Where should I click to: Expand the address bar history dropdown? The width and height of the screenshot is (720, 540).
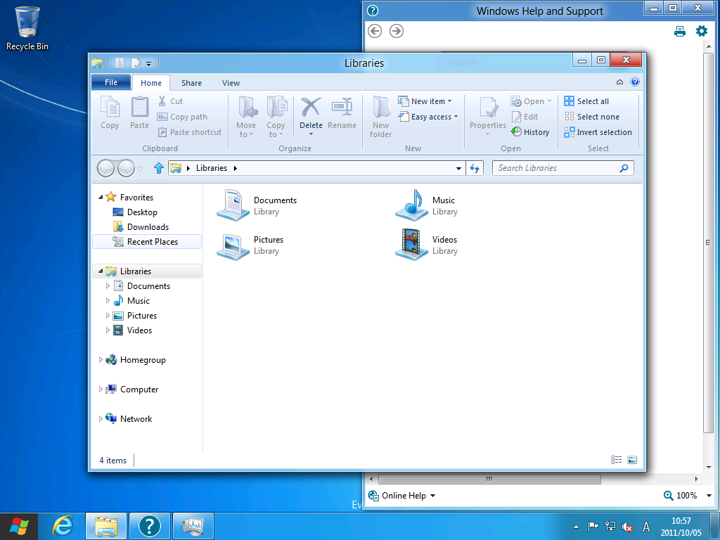(458, 168)
